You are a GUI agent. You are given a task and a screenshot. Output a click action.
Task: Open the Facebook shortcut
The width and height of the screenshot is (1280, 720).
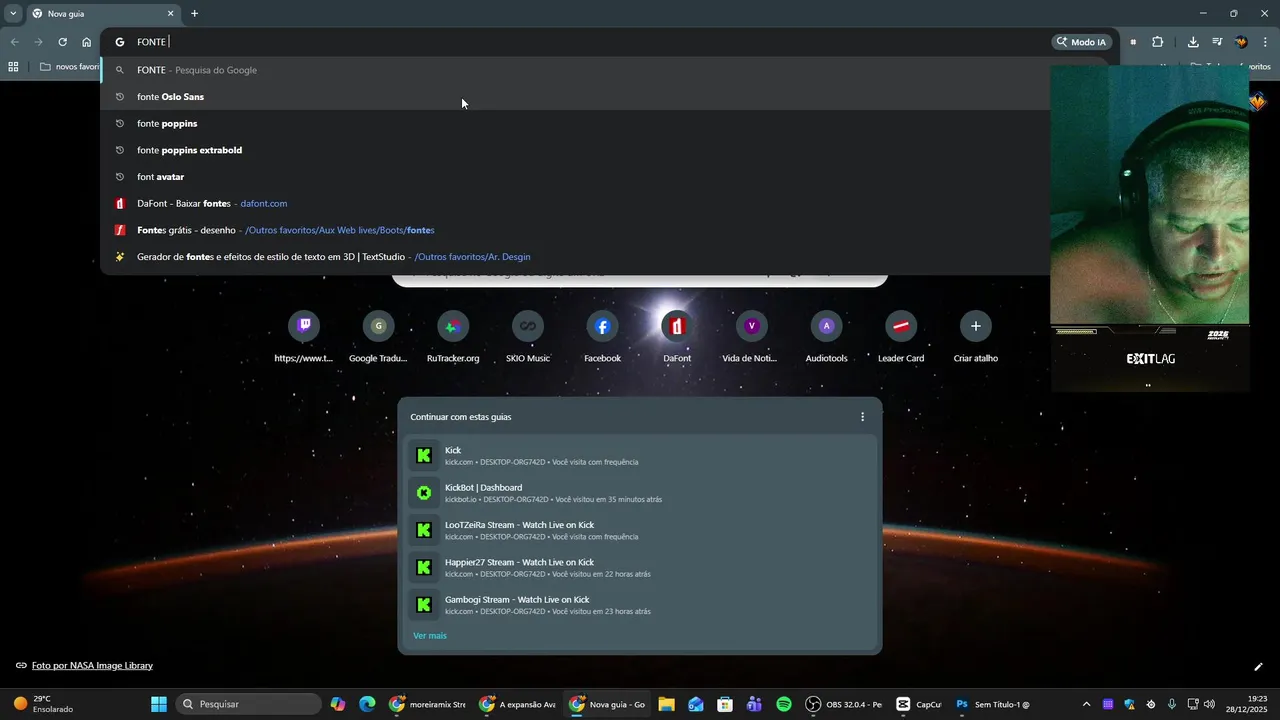[x=602, y=336]
